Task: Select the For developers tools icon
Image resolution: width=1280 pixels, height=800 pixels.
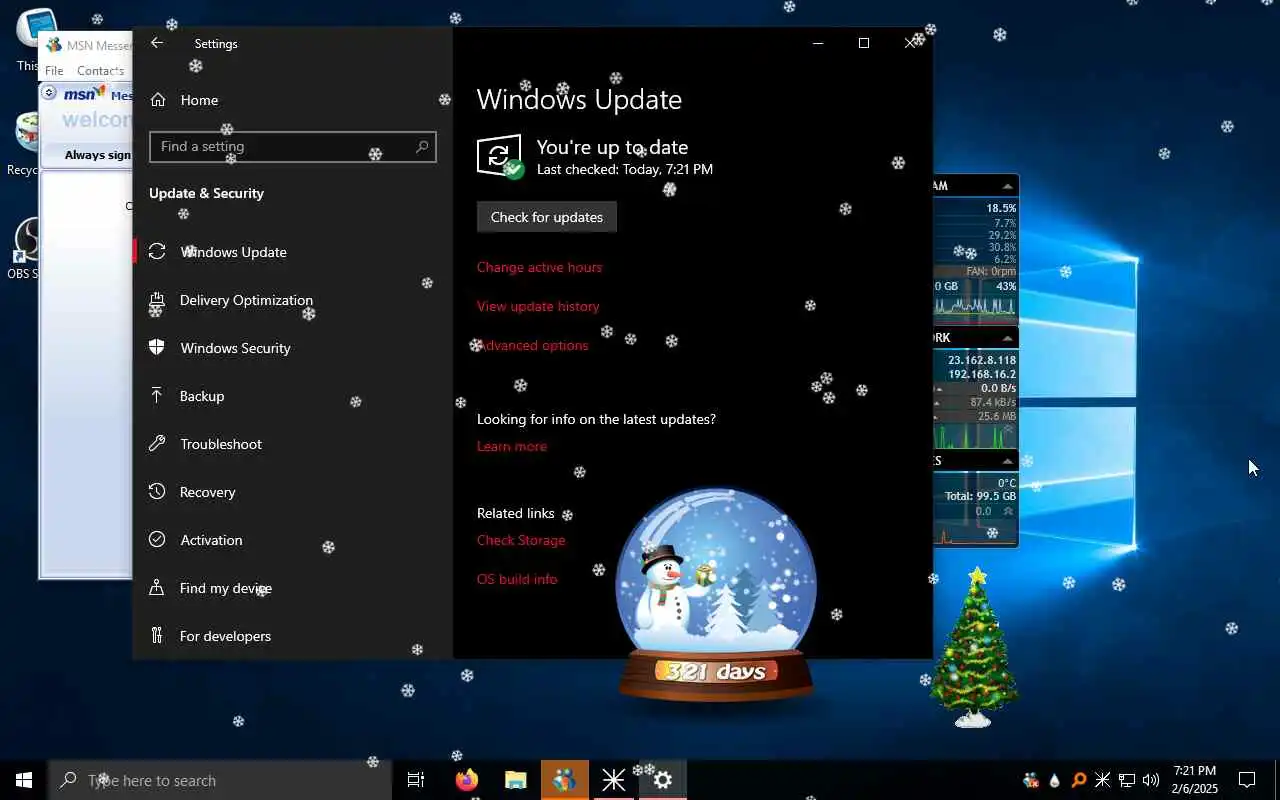Action: click(x=157, y=636)
